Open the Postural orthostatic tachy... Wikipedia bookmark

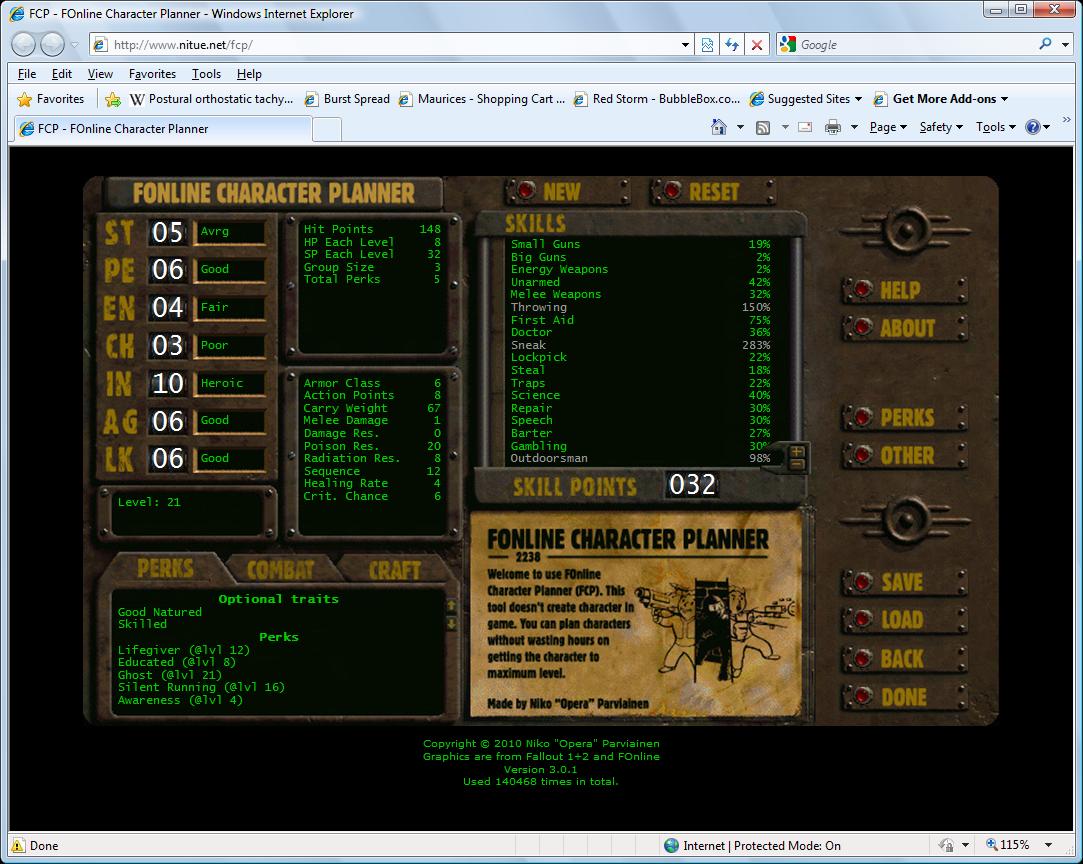211,99
